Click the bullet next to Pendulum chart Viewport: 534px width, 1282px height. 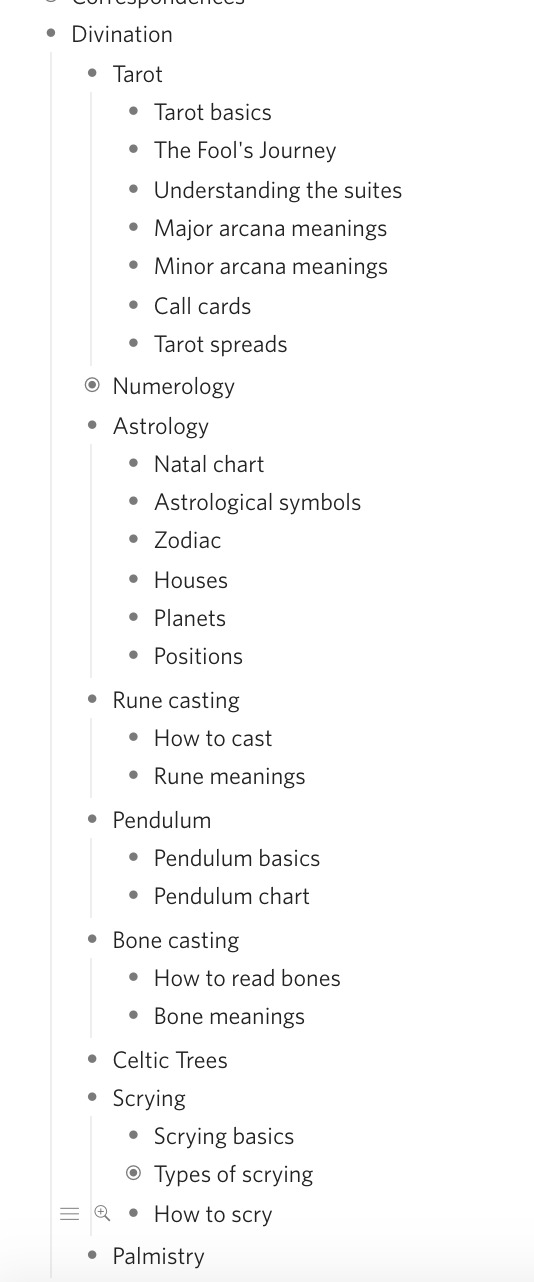coord(134,896)
